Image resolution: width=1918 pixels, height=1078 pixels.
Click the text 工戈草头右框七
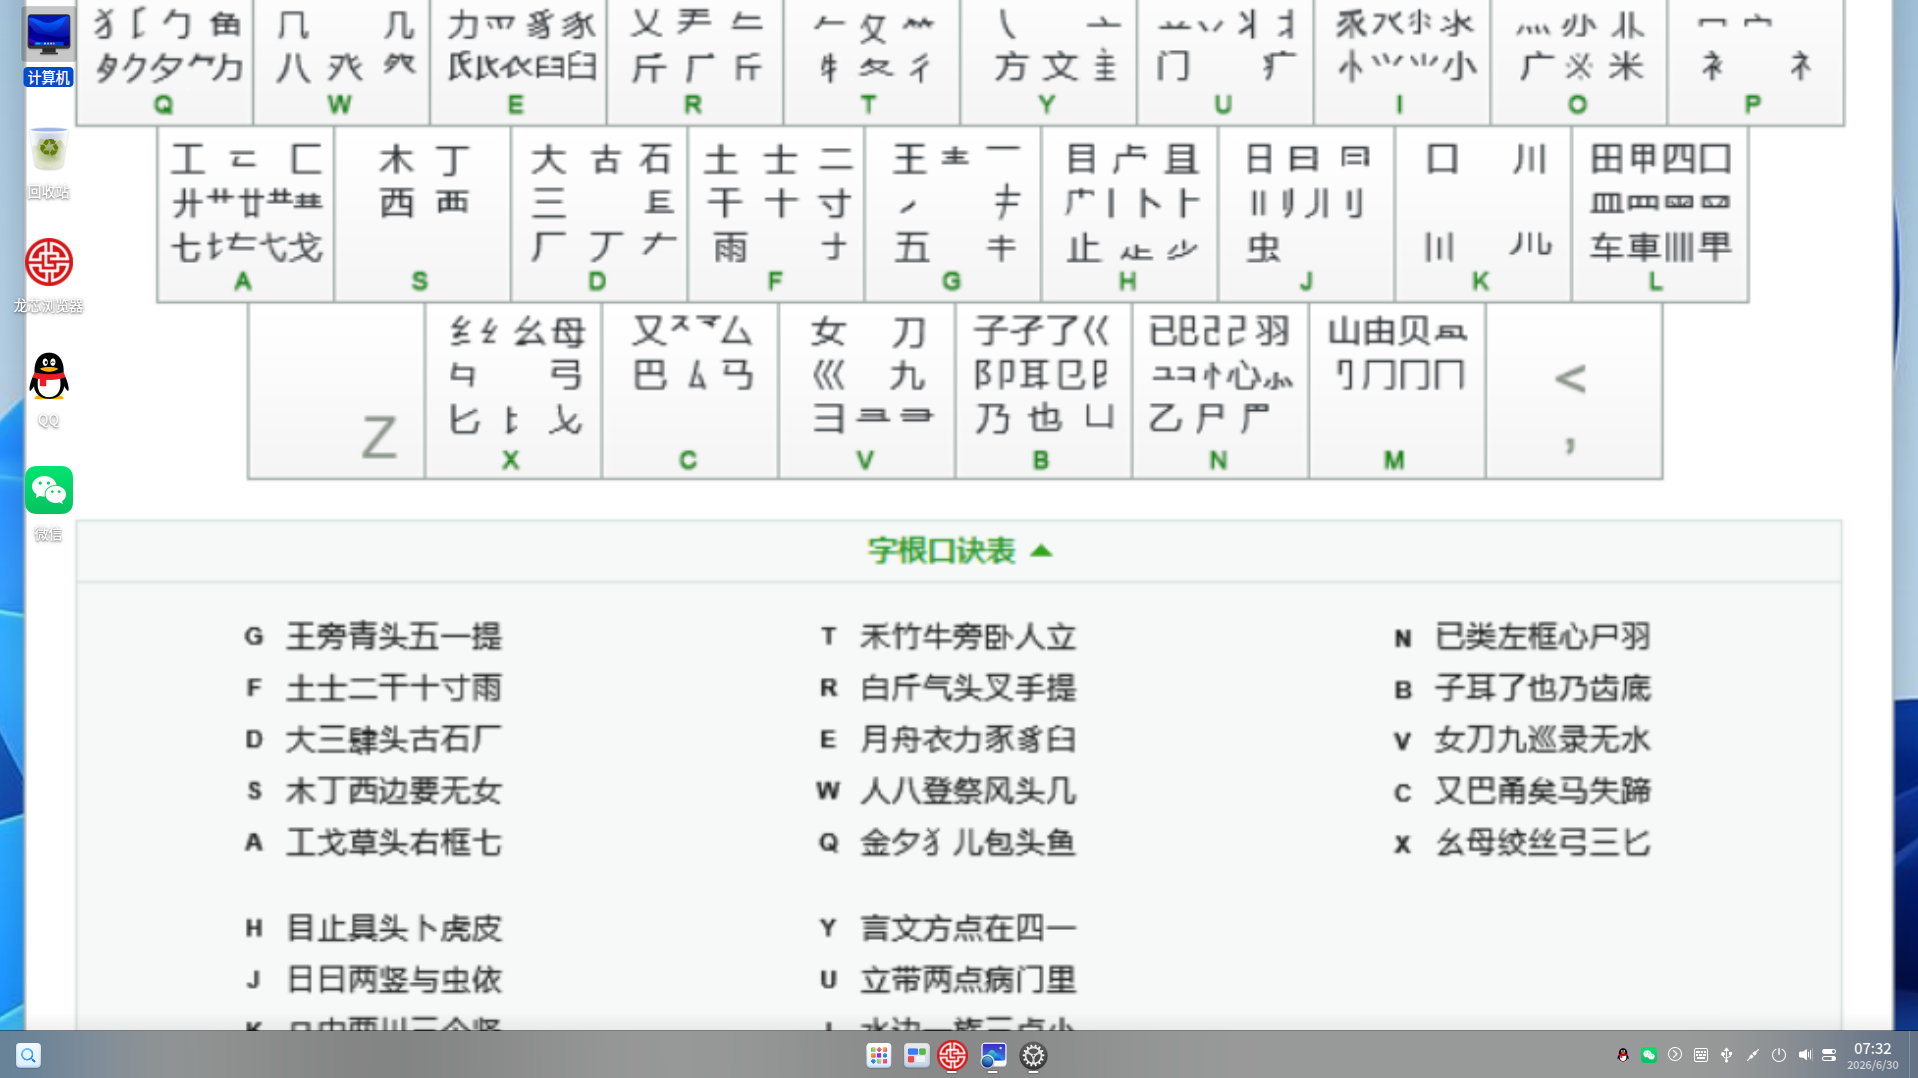pos(394,843)
